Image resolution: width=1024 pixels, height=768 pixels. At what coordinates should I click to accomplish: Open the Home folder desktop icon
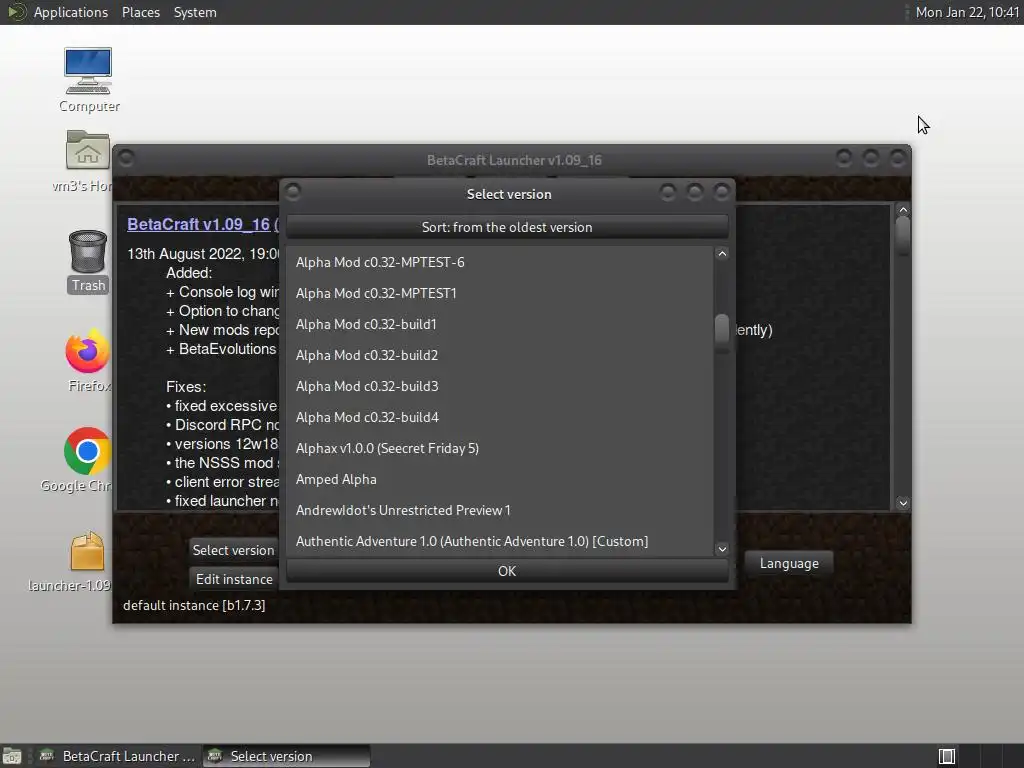[88, 150]
